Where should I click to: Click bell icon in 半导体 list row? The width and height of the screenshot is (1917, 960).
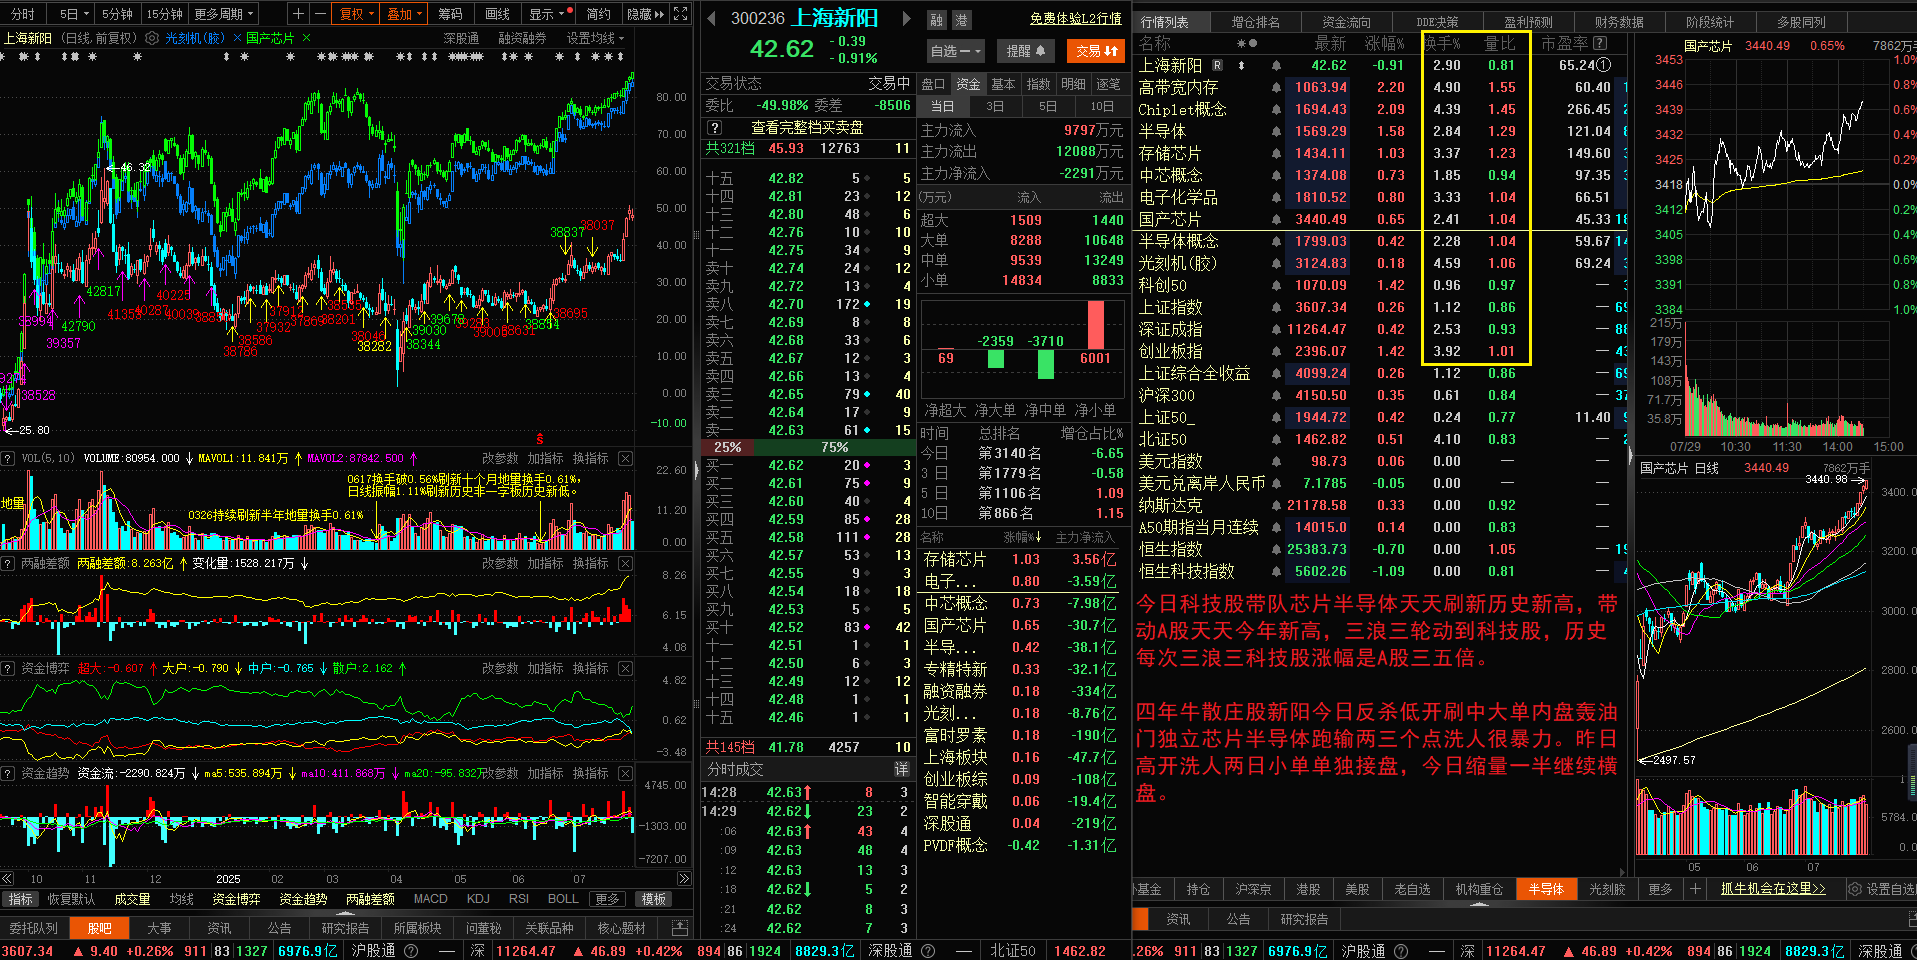(1276, 132)
